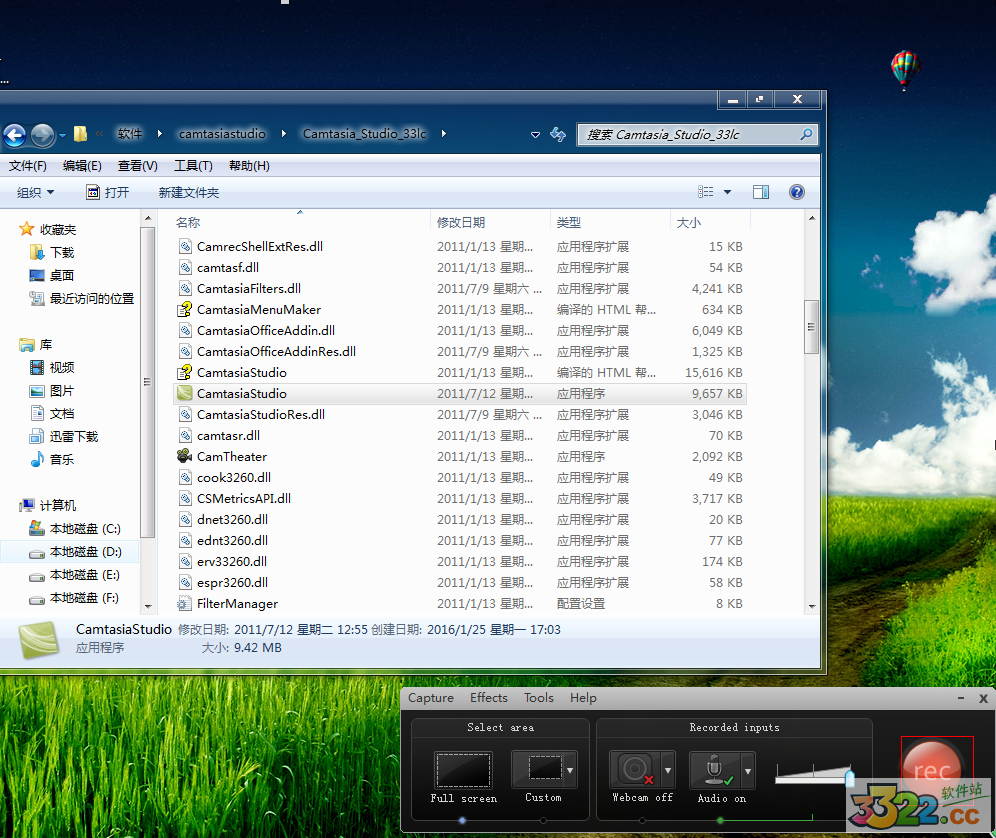Open the recorder Effects menu
Image resolution: width=996 pixels, height=838 pixels.
click(x=488, y=698)
